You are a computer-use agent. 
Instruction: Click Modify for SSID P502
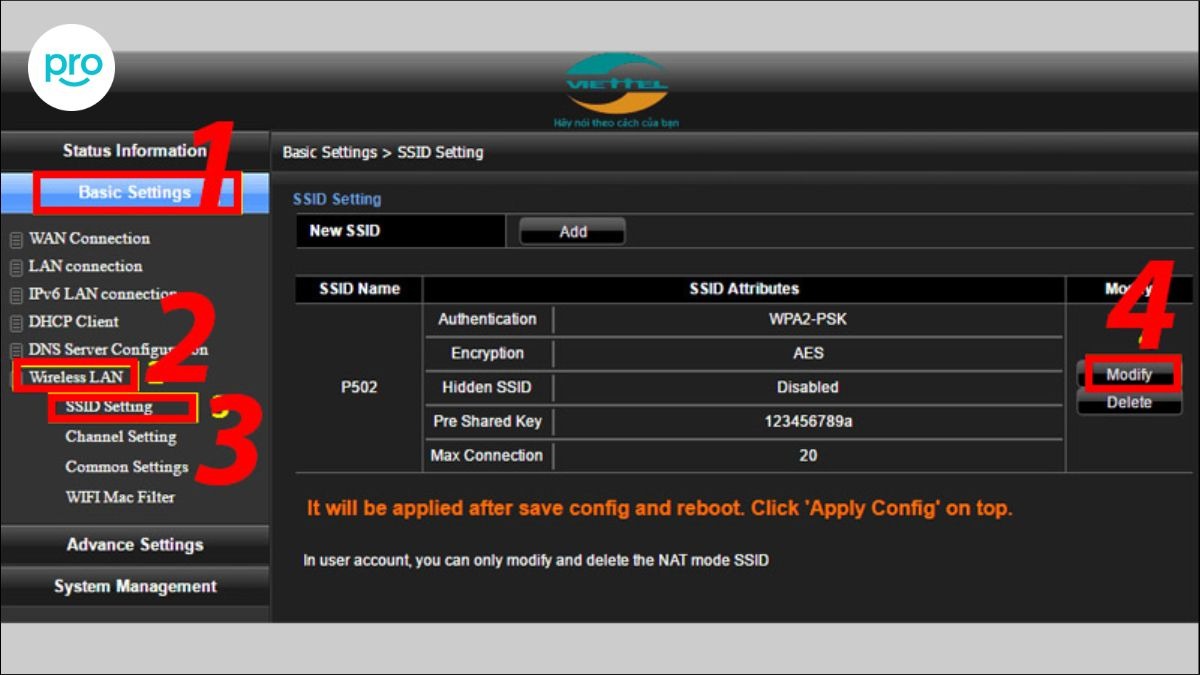(x=1129, y=375)
